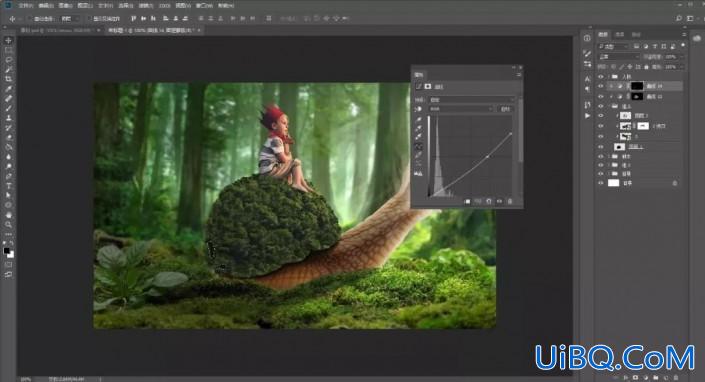Hide the second Curves layer via eye icon
The height and width of the screenshot is (382, 705).
pos(601,96)
